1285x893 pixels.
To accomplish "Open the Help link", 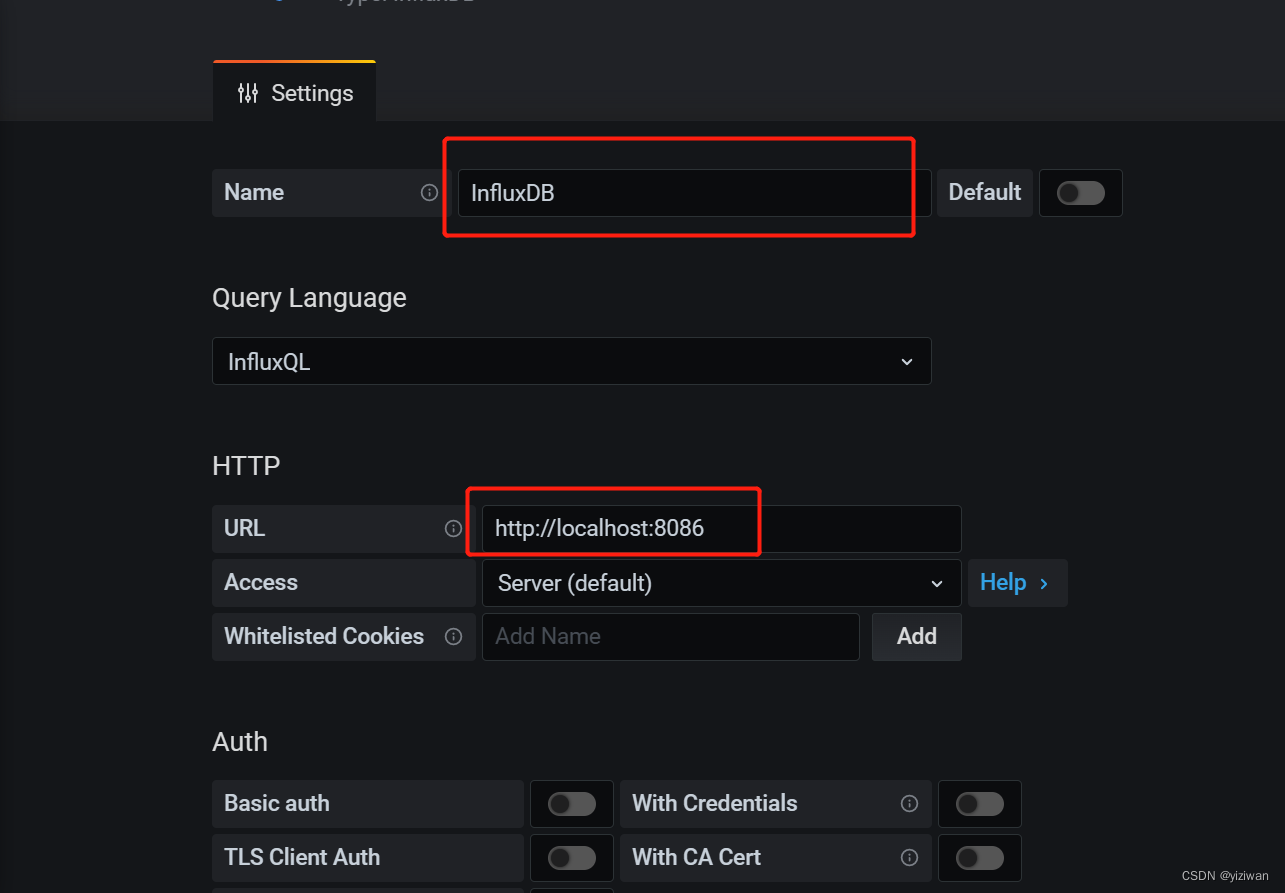I will click(x=1002, y=582).
